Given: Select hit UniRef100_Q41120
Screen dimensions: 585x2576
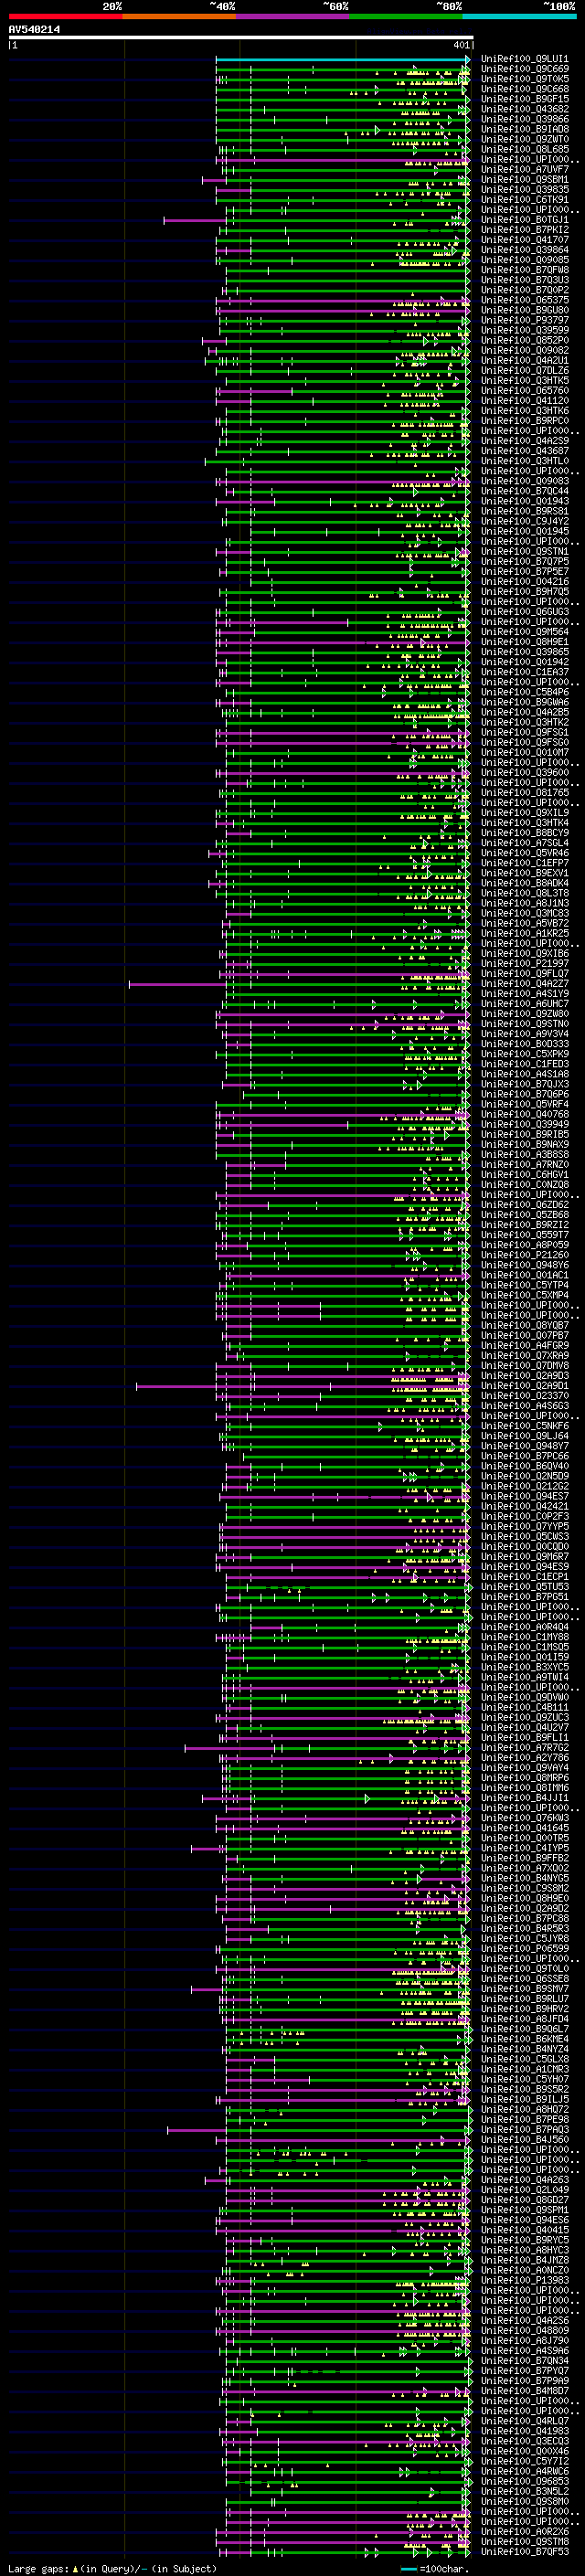Looking at the screenshot, I should 525,401.
